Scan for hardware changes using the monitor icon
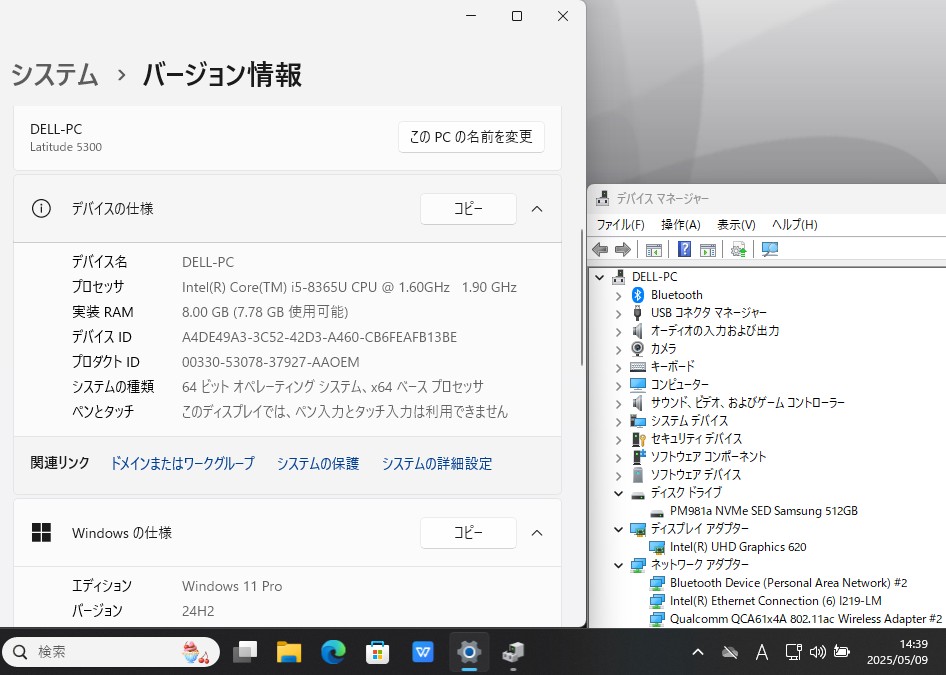The height and width of the screenshot is (675, 946). point(770,249)
